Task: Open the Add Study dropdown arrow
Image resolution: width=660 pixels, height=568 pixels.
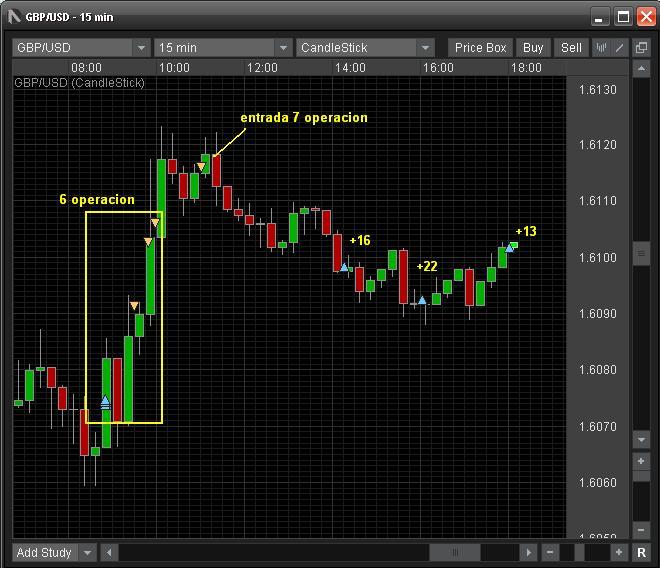Action: tap(87, 552)
